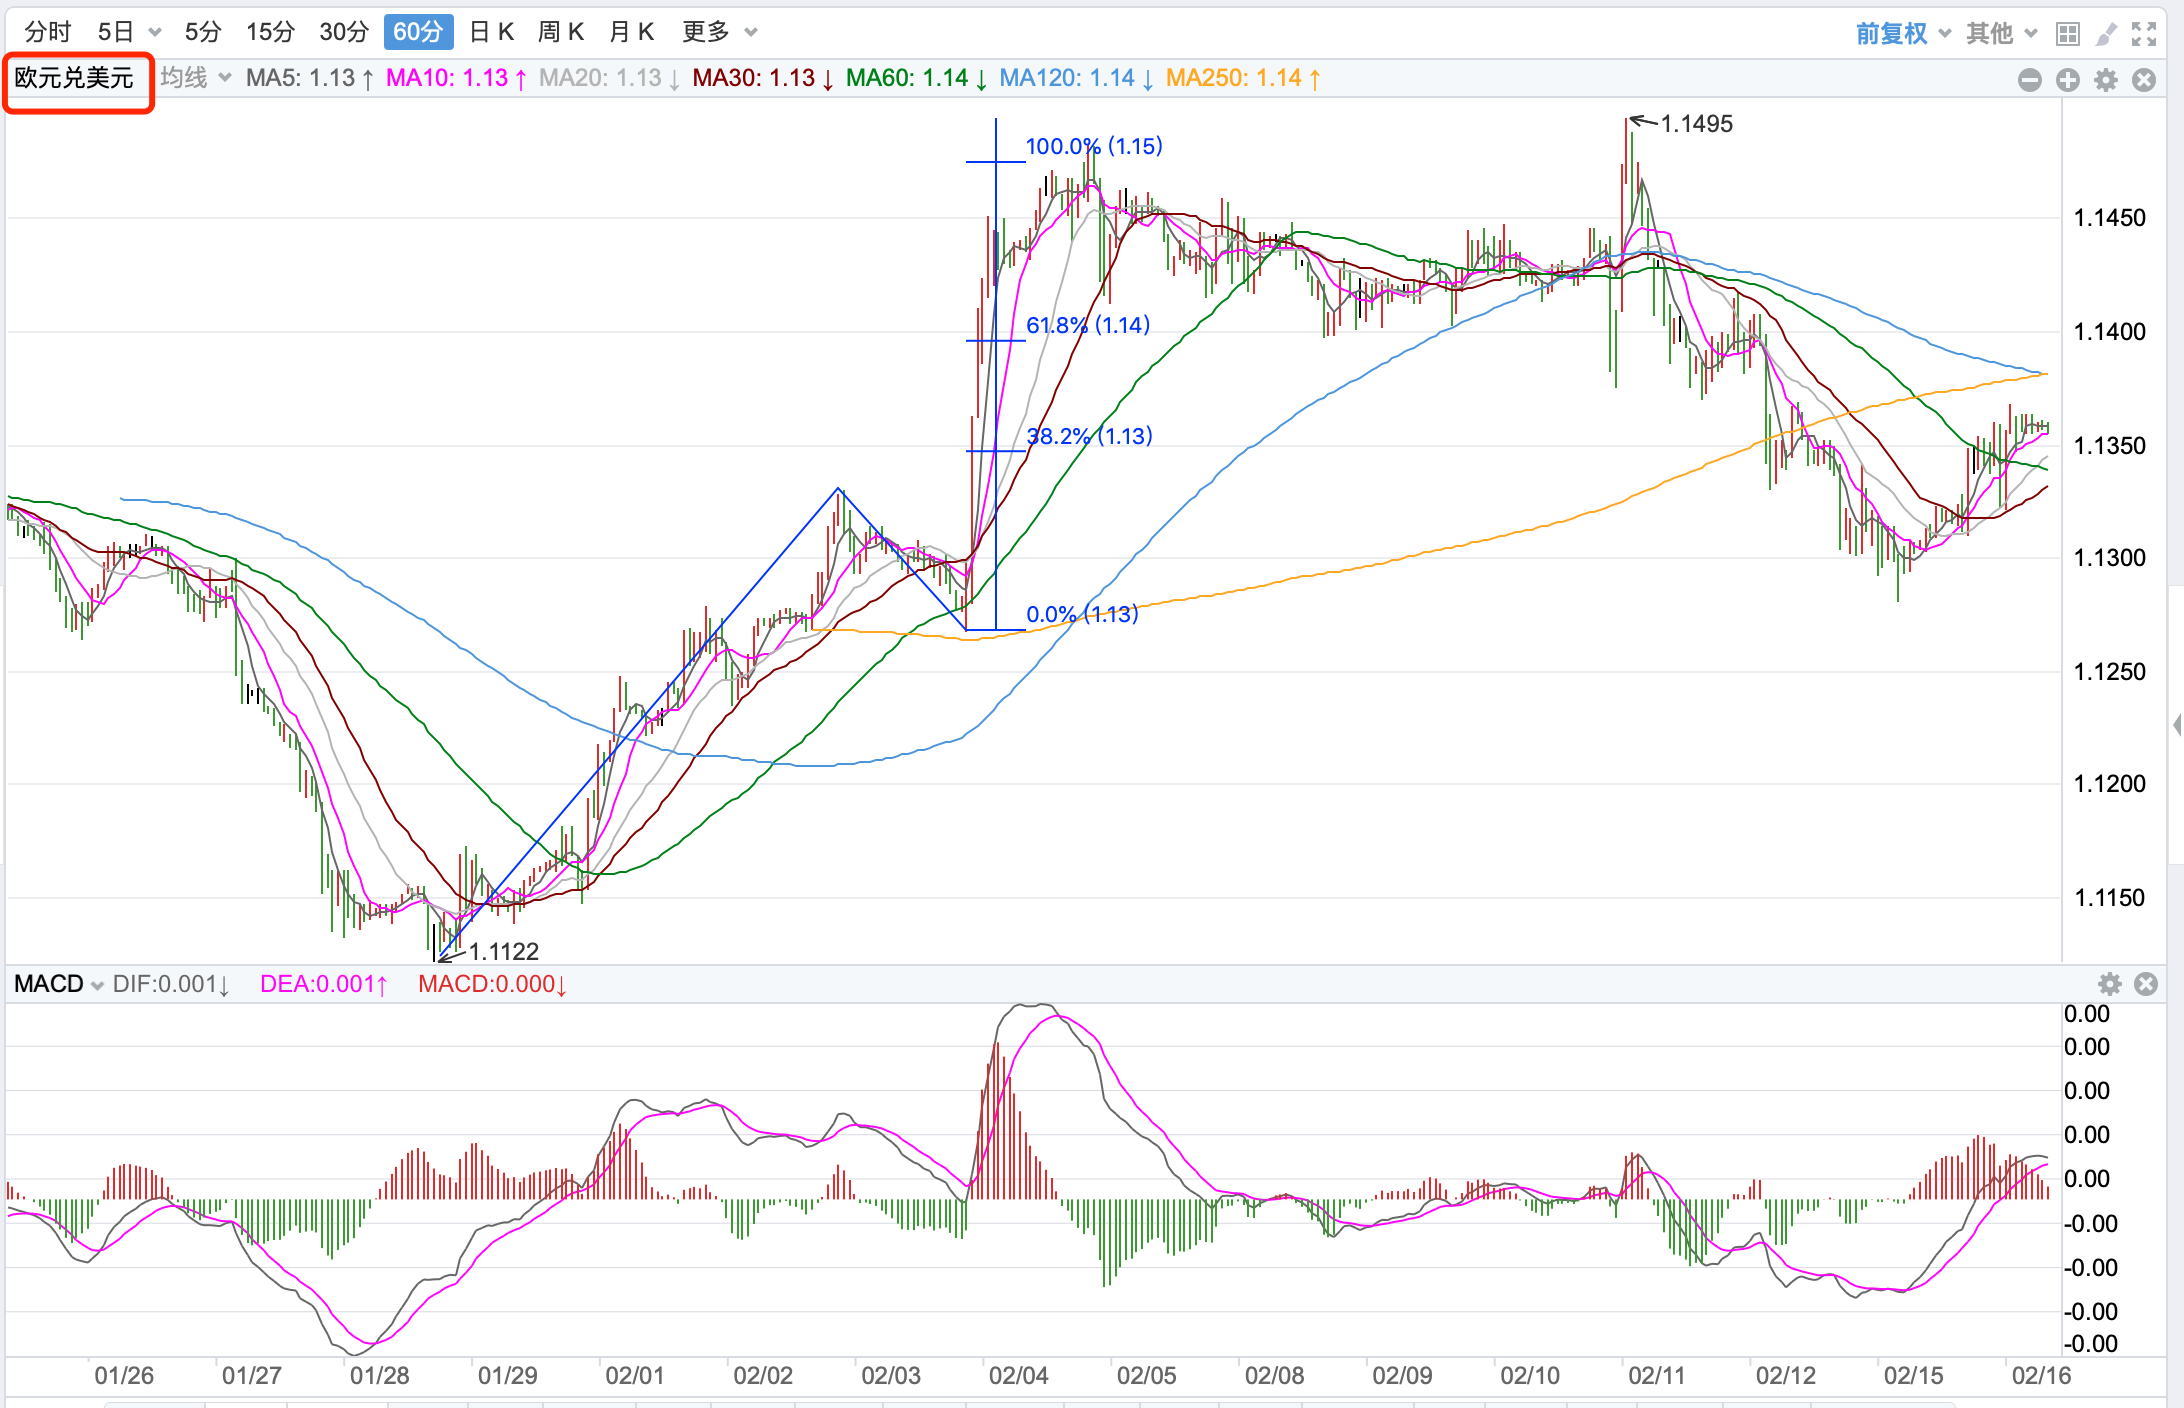Open the 其他 options dropdown
The image size is (2184, 1408).
click(x=2001, y=34)
